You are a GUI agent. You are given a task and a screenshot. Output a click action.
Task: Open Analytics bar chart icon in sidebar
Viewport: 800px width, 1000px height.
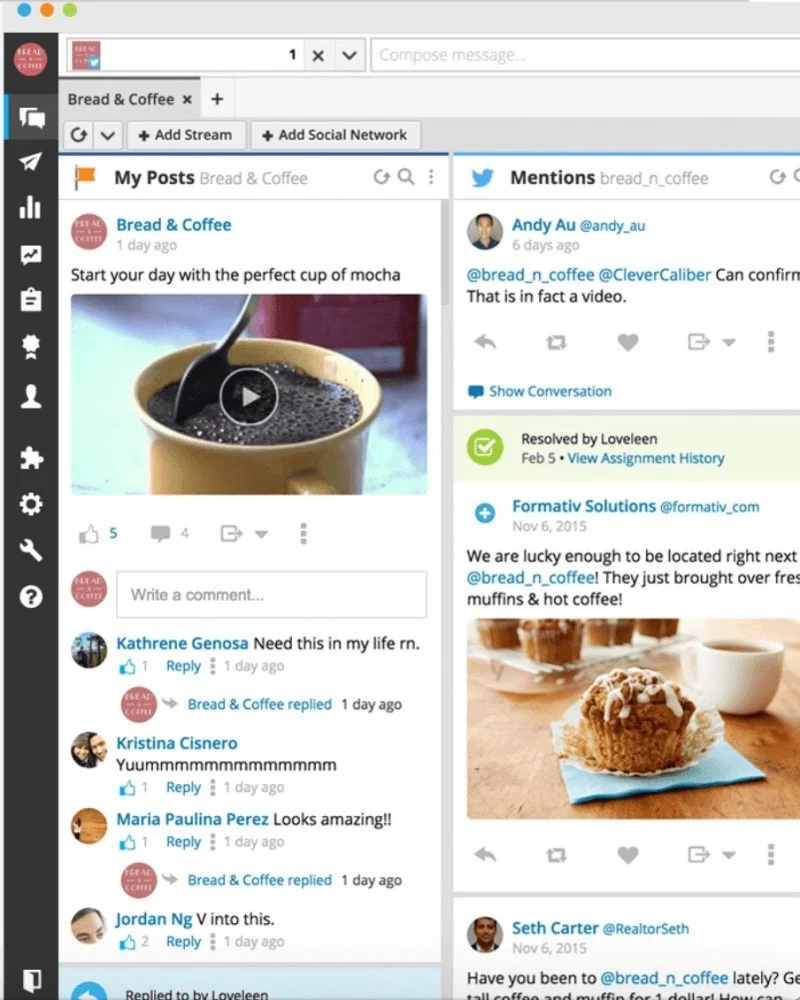pyautogui.click(x=32, y=207)
